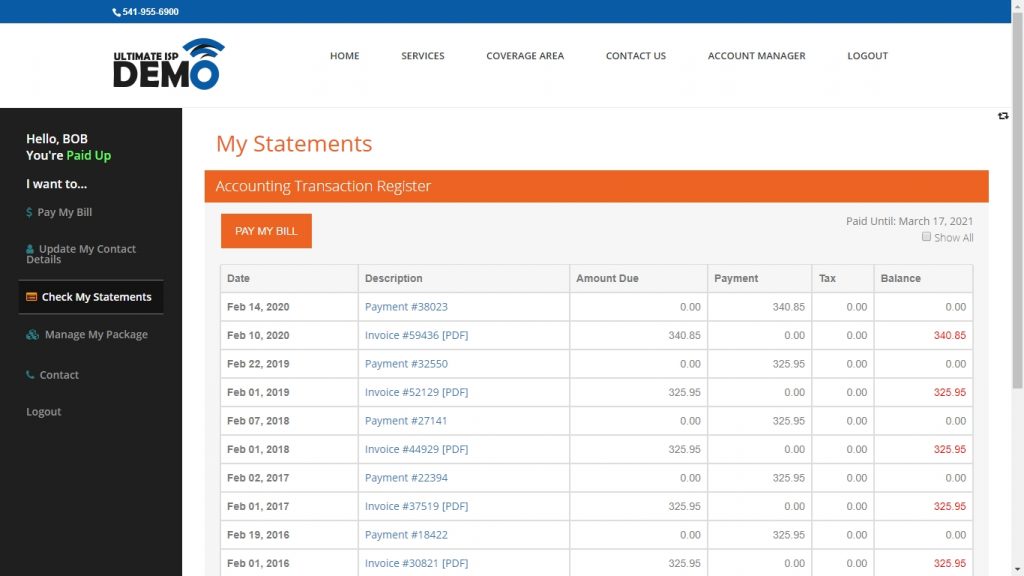Image resolution: width=1024 pixels, height=576 pixels.
Task: Click the refresh icon above My Statements
Action: (x=1003, y=116)
